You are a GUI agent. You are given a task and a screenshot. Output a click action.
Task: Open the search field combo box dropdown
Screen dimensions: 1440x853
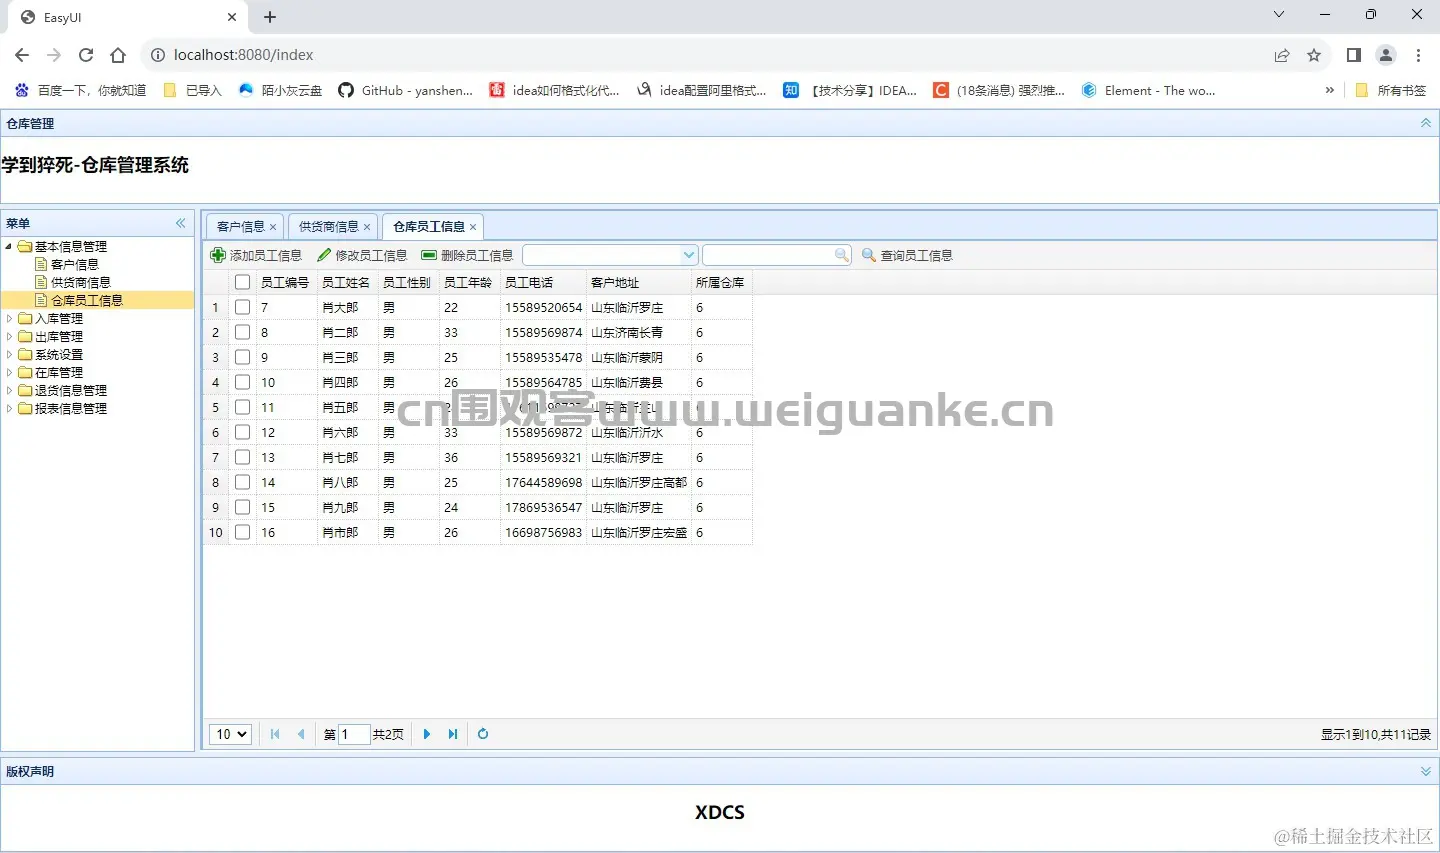[688, 255]
